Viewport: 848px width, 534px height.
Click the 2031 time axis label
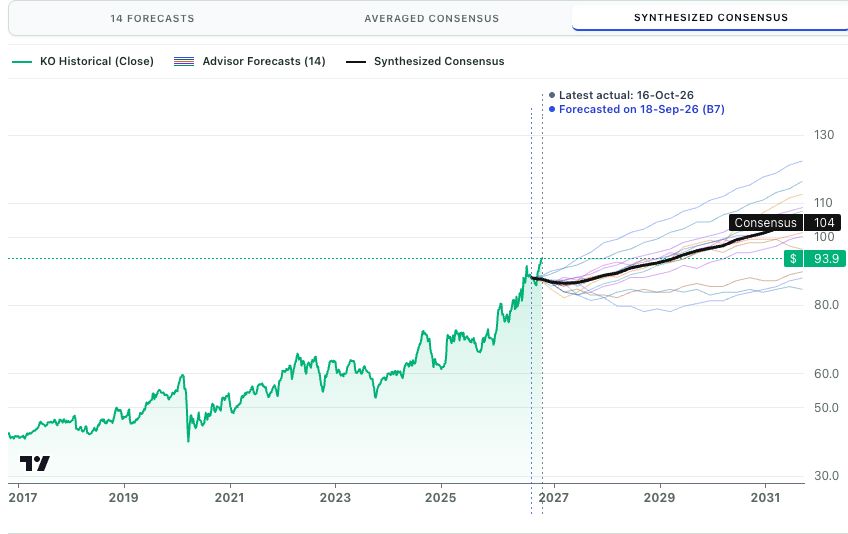point(765,497)
